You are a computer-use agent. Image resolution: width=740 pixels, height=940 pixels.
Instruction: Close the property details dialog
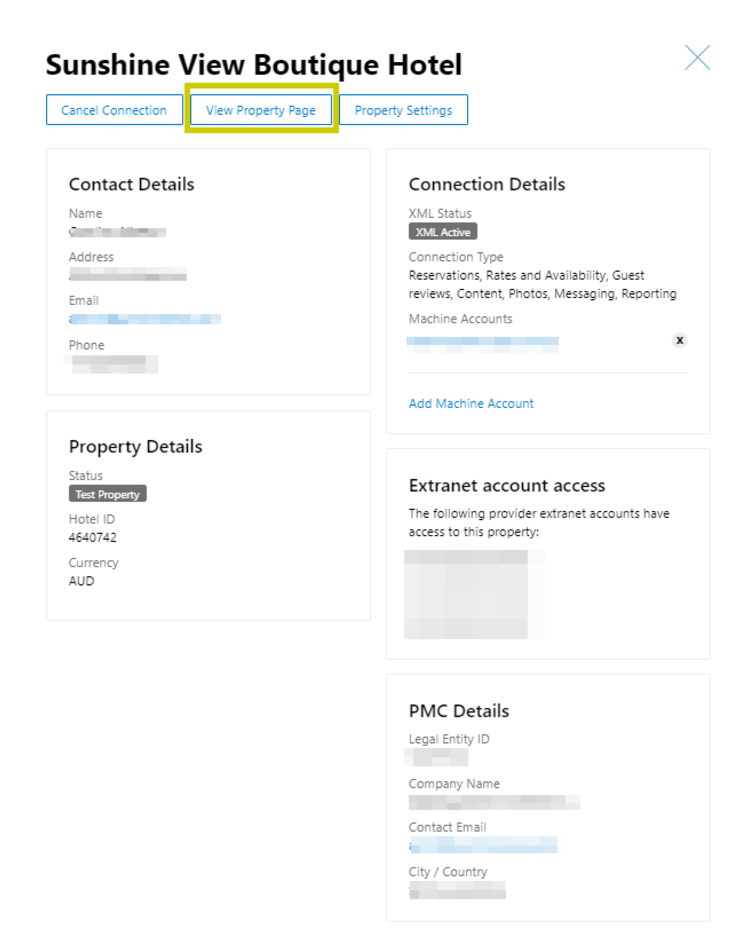click(697, 58)
